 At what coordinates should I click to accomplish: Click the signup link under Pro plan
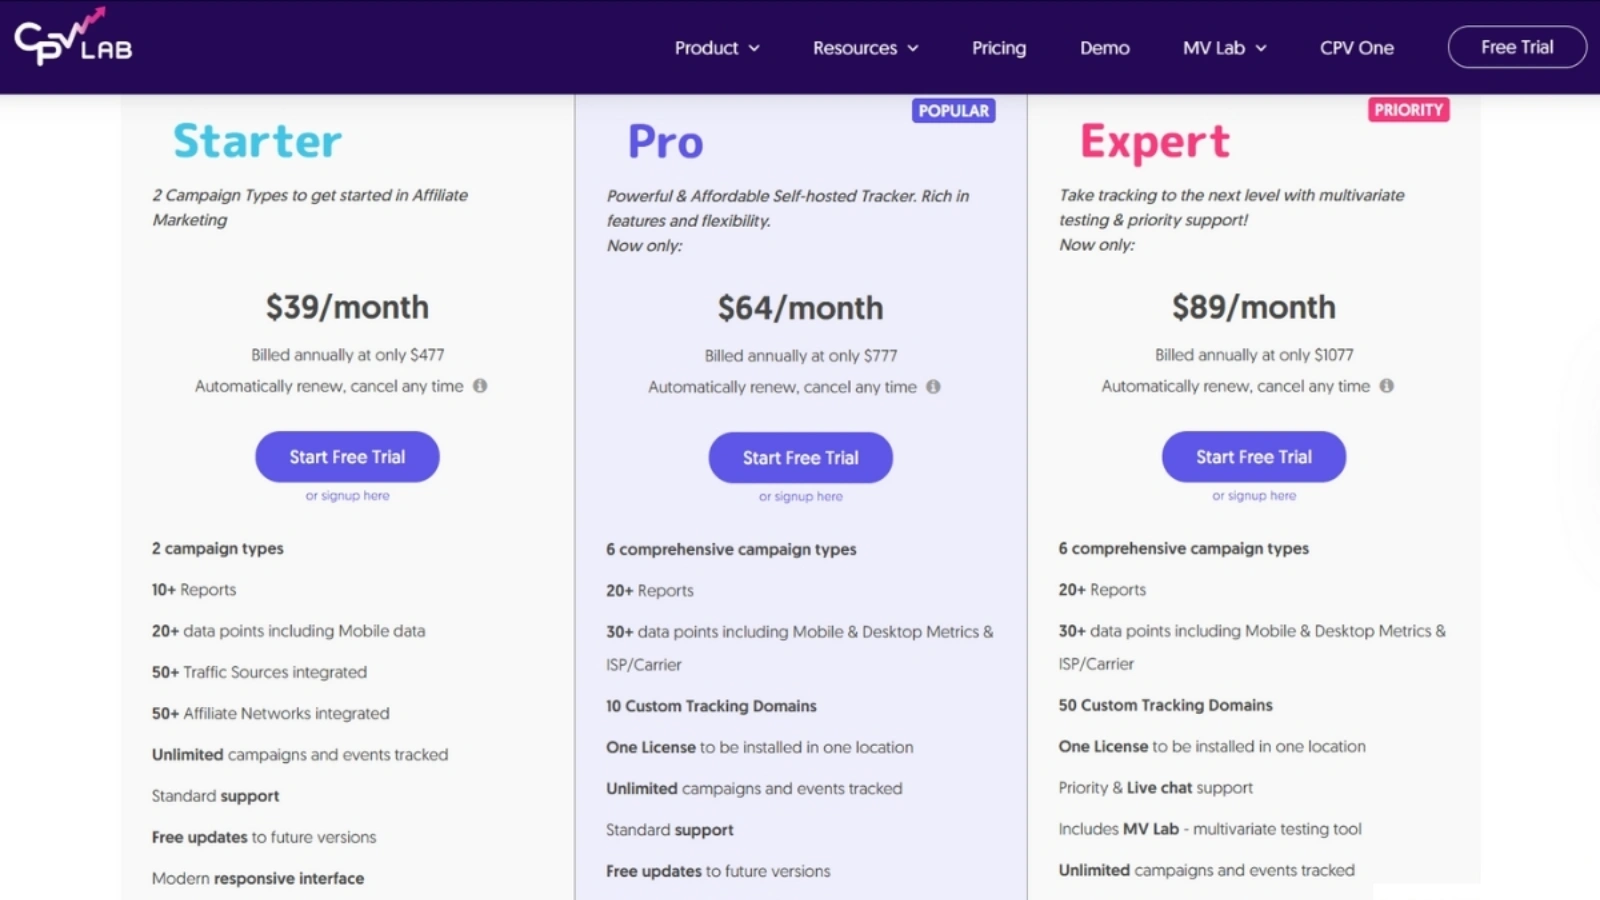coord(800,496)
